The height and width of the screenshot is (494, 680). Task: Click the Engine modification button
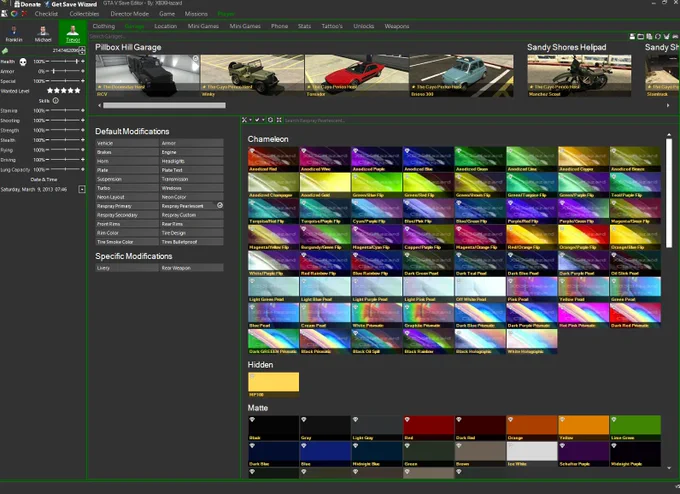(x=192, y=152)
